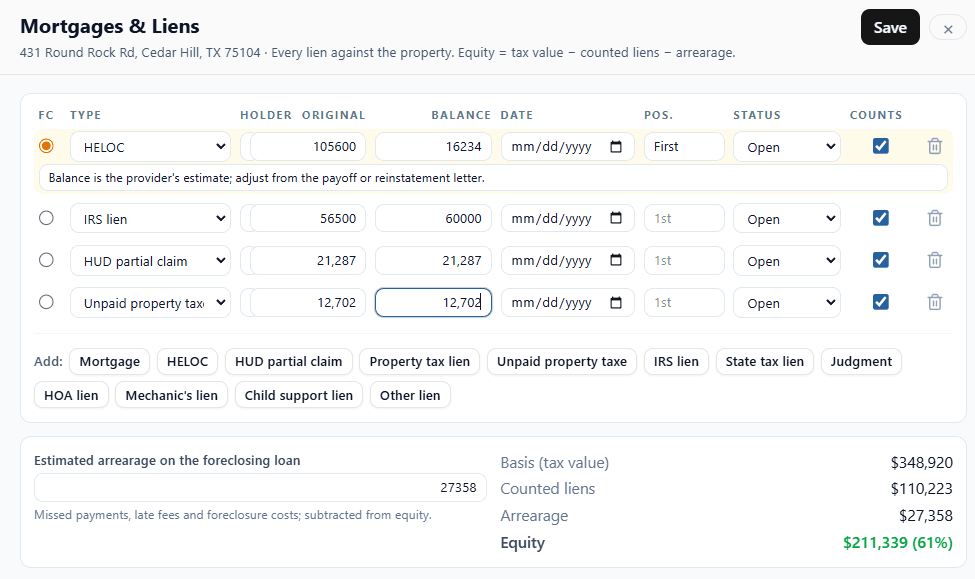975x579 pixels.
Task: Add a Judgment lien
Action: click(x=861, y=362)
